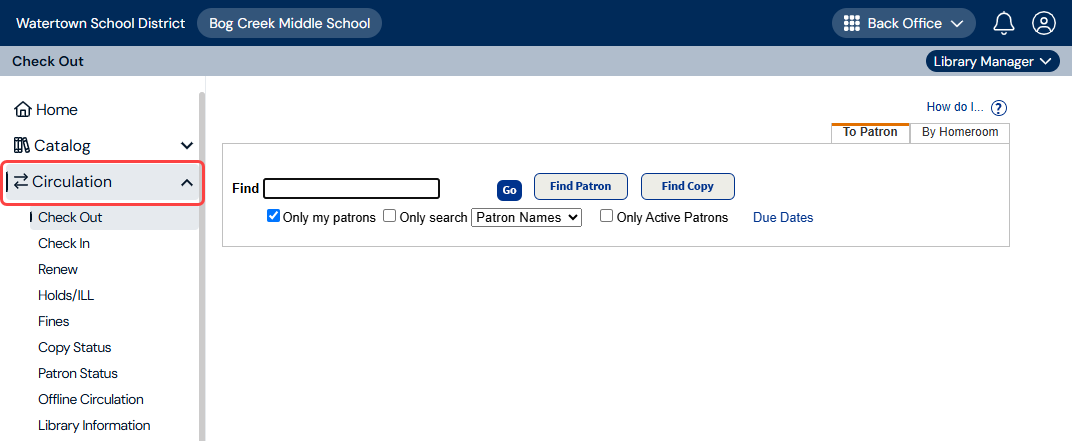1072x441 pixels.
Task: Open the Library Manager dropdown
Action: coord(992,62)
